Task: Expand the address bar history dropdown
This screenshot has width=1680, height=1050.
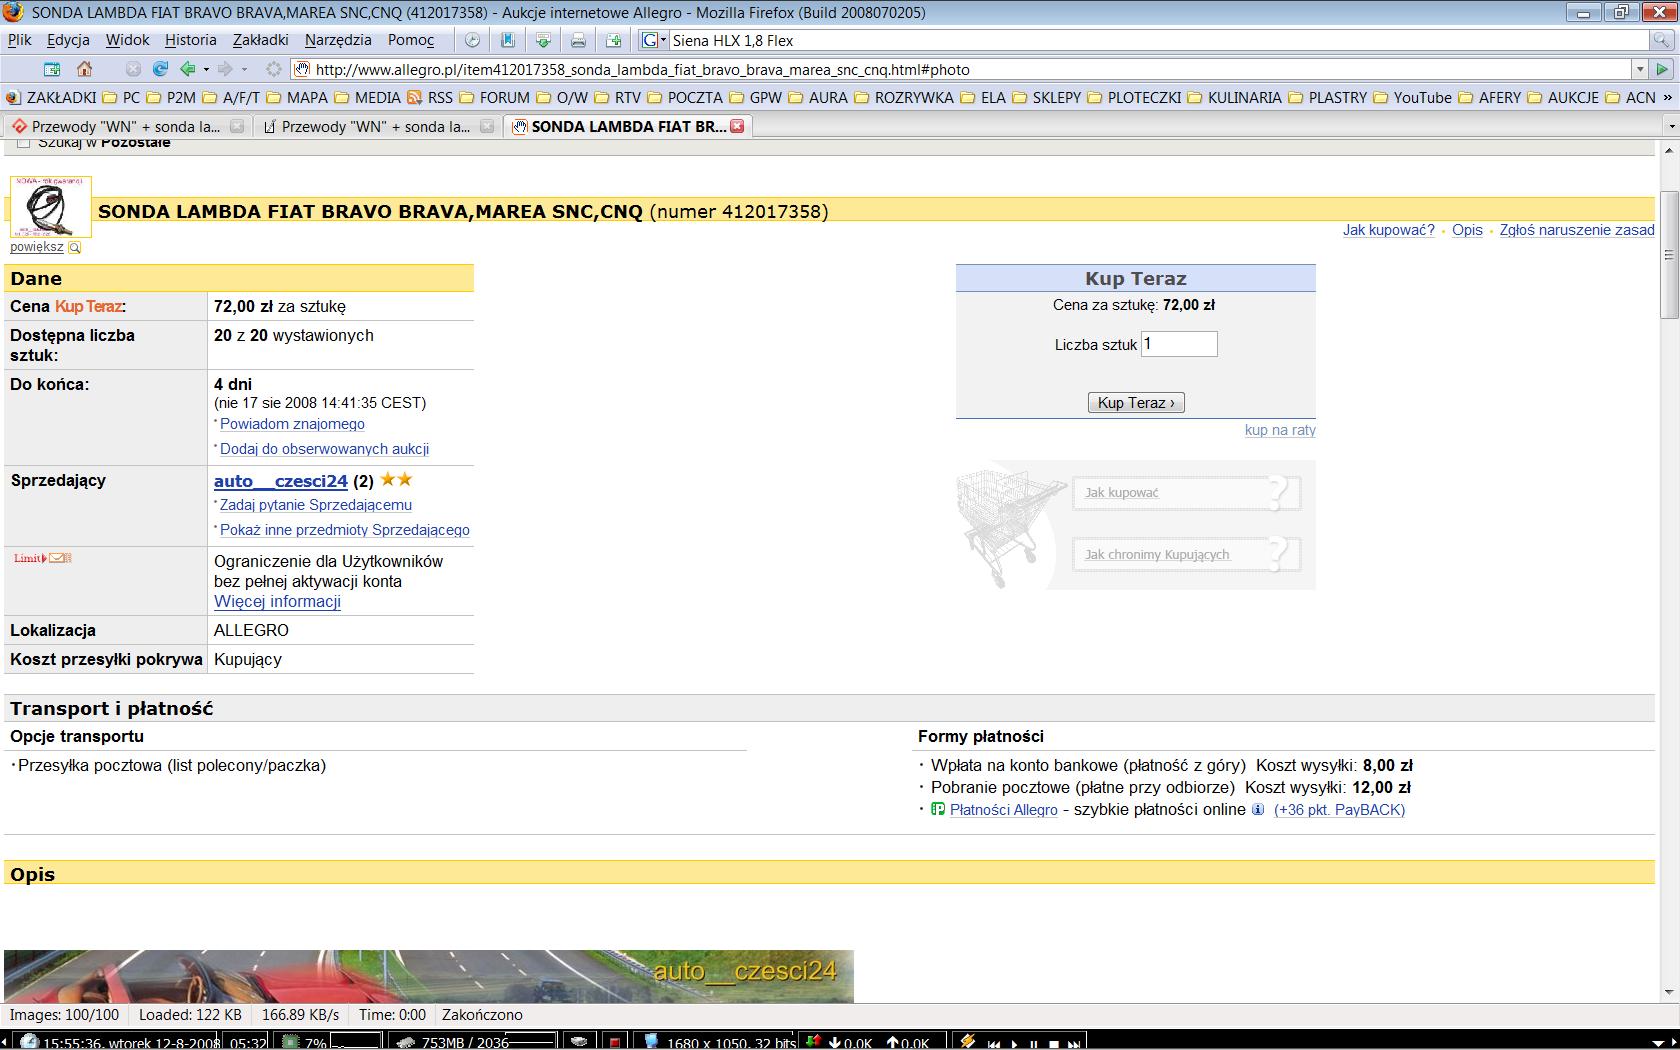Action: click(x=1640, y=69)
